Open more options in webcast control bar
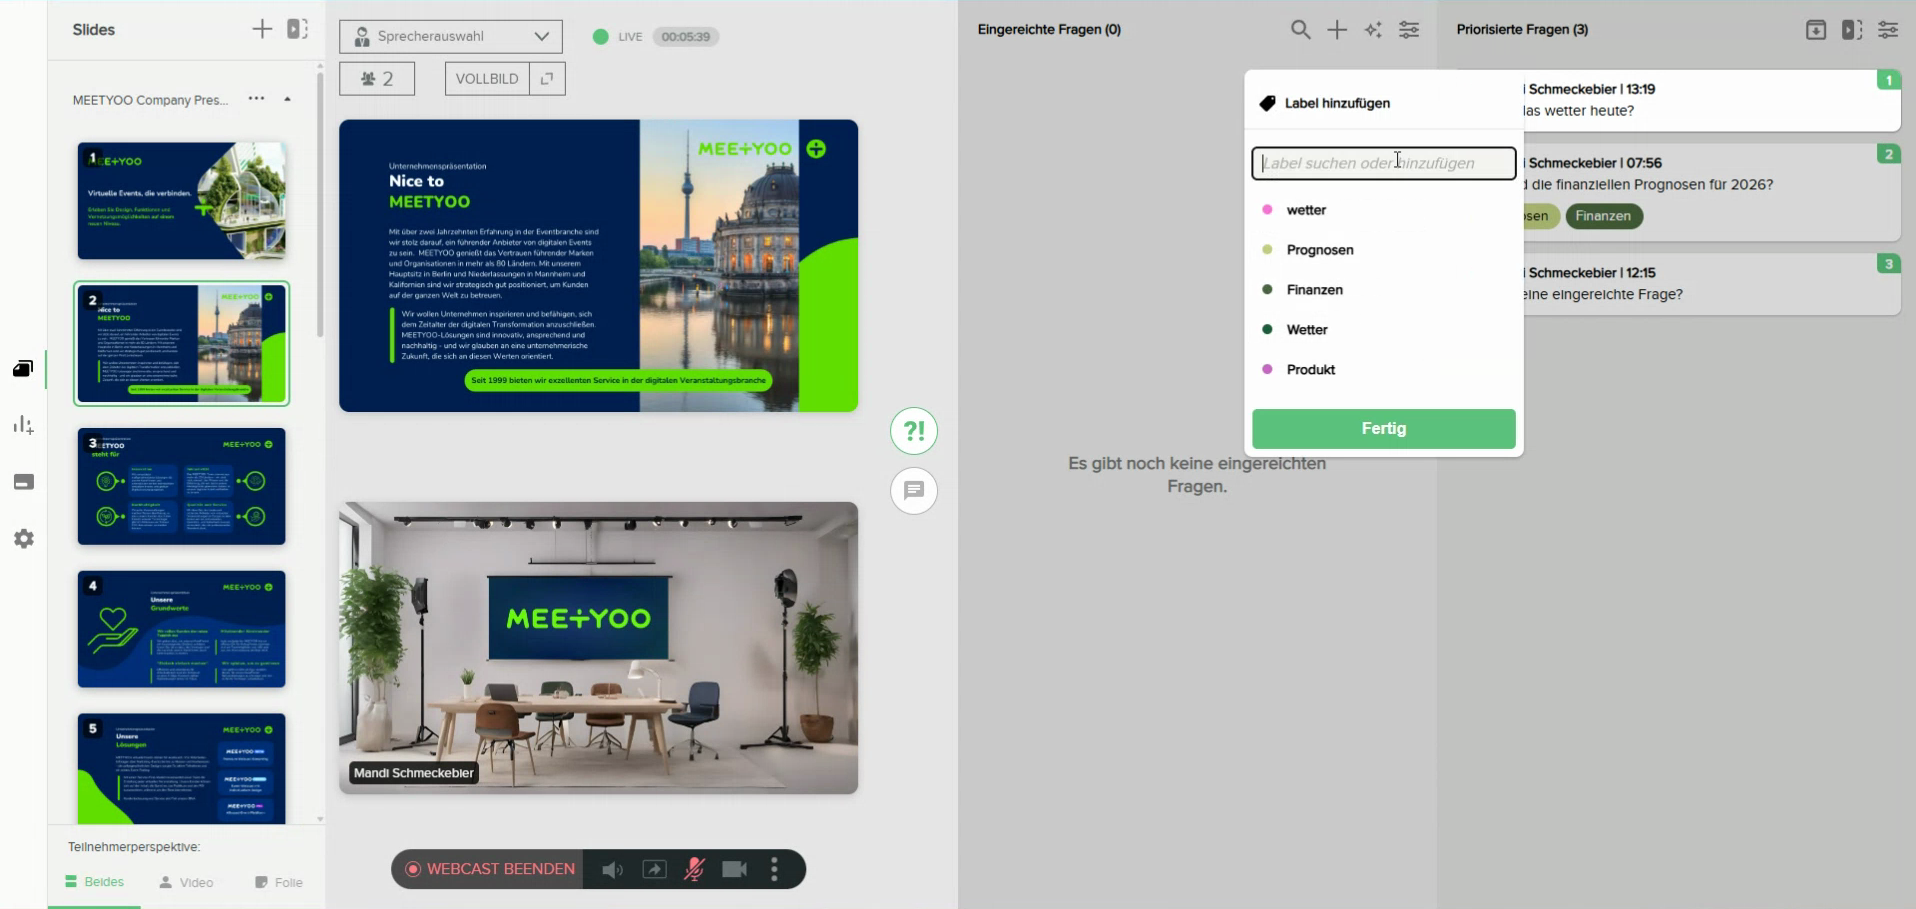The image size is (1916, 909). [775, 870]
